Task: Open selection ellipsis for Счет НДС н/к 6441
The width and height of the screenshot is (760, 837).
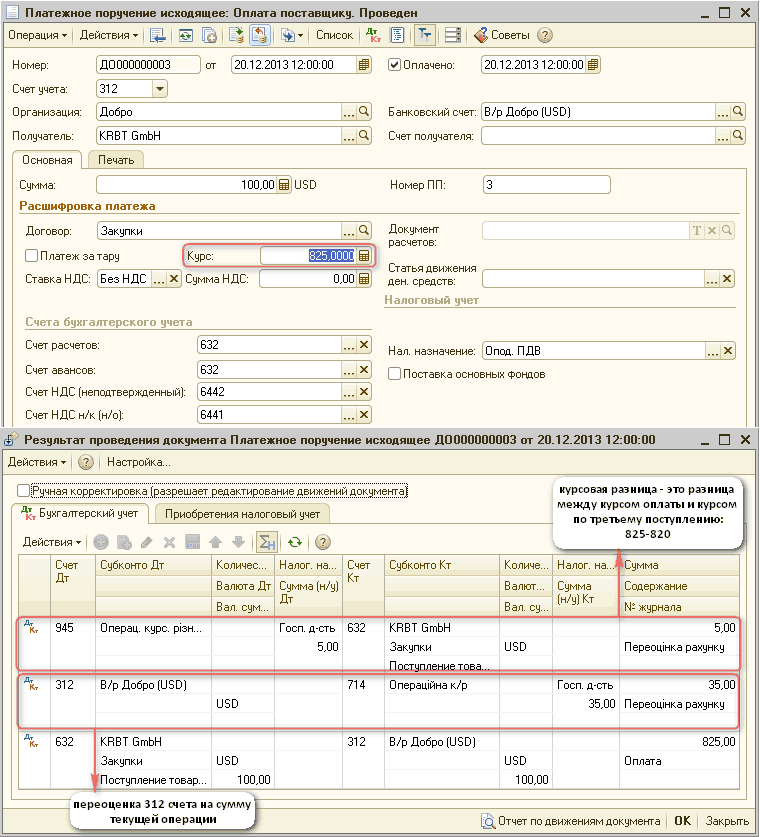Action: point(349,415)
